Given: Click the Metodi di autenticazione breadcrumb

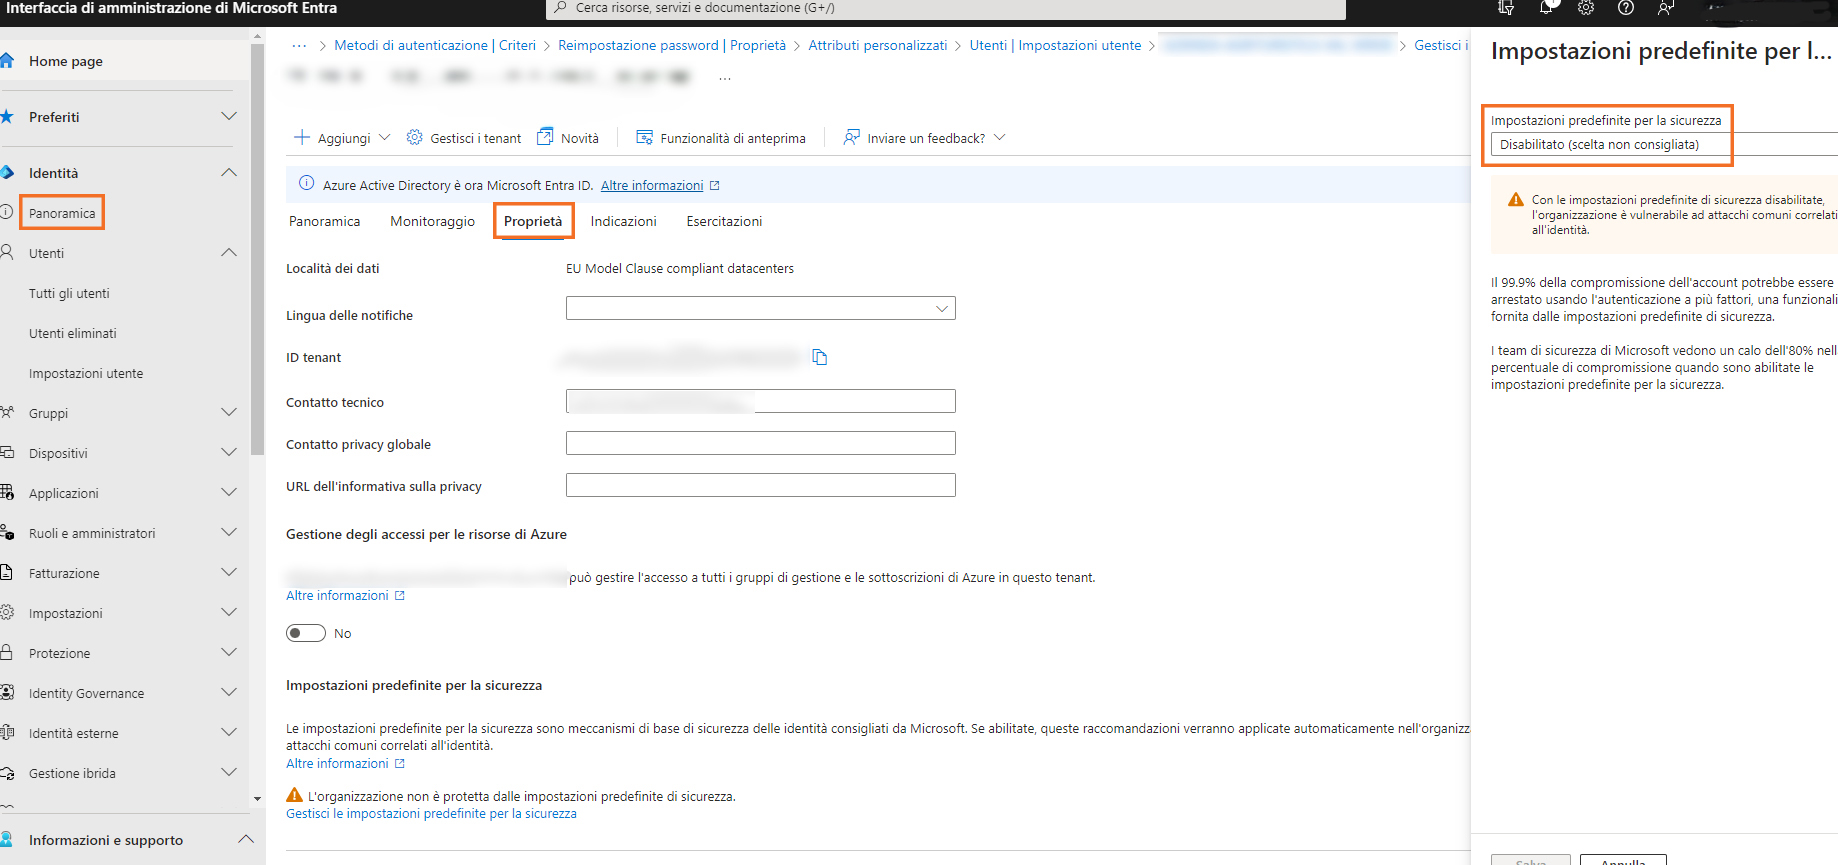Looking at the screenshot, I should pyautogui.click(x=435, y=45).
